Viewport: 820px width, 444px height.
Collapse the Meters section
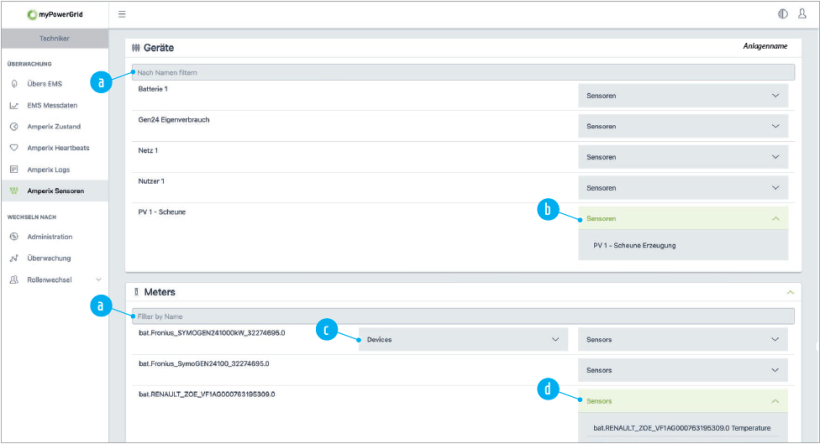(790, 292)
